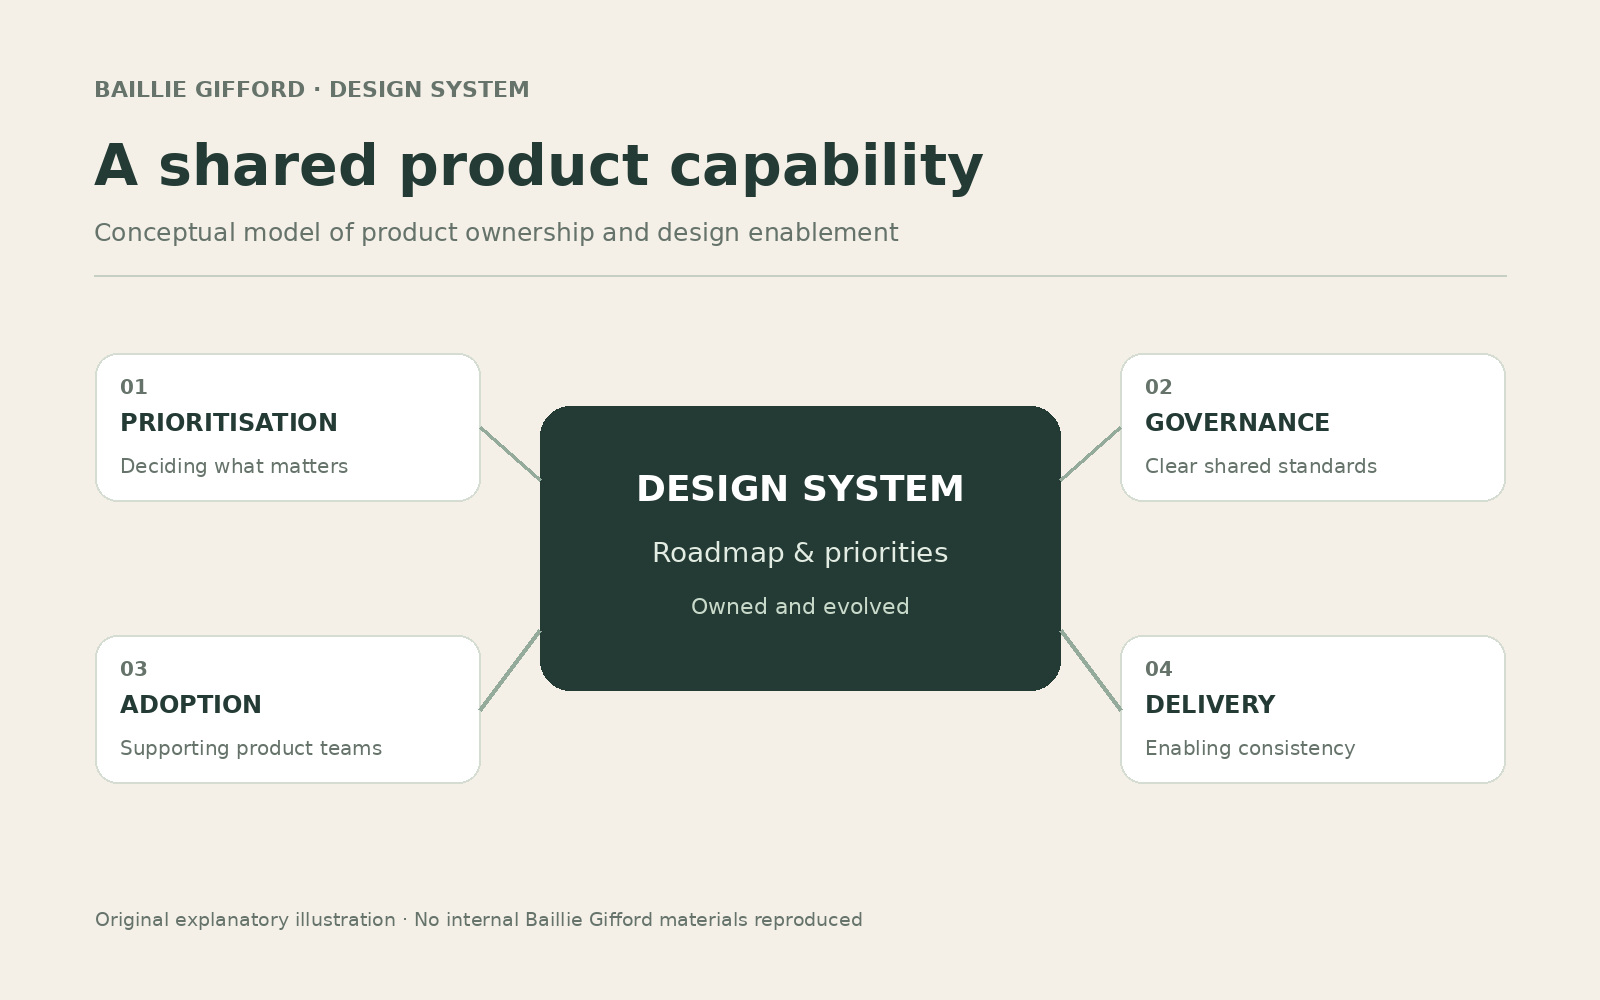Image resolution: width=1600 pixels, height=1000 pixels.
Task: Click the "02" number above Governance
Action: (1159, 387)
